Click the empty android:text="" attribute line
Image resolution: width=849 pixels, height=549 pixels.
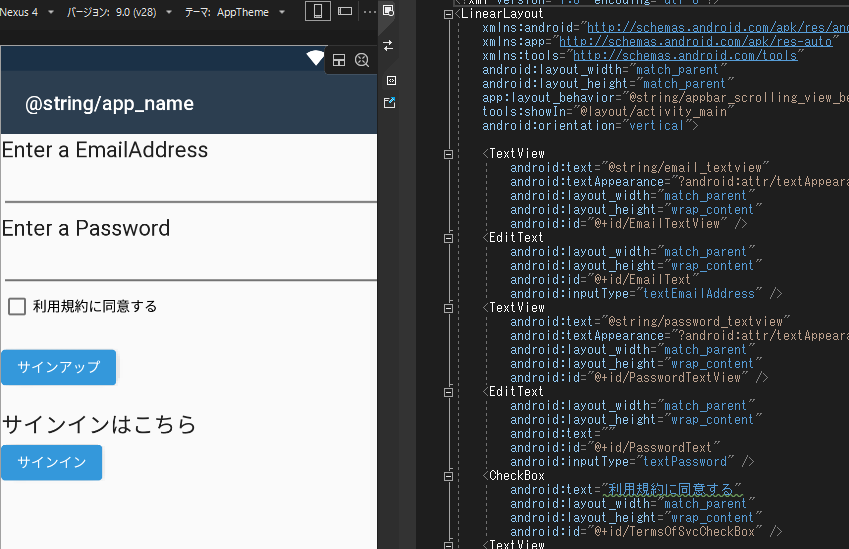(x=563, y=434)
